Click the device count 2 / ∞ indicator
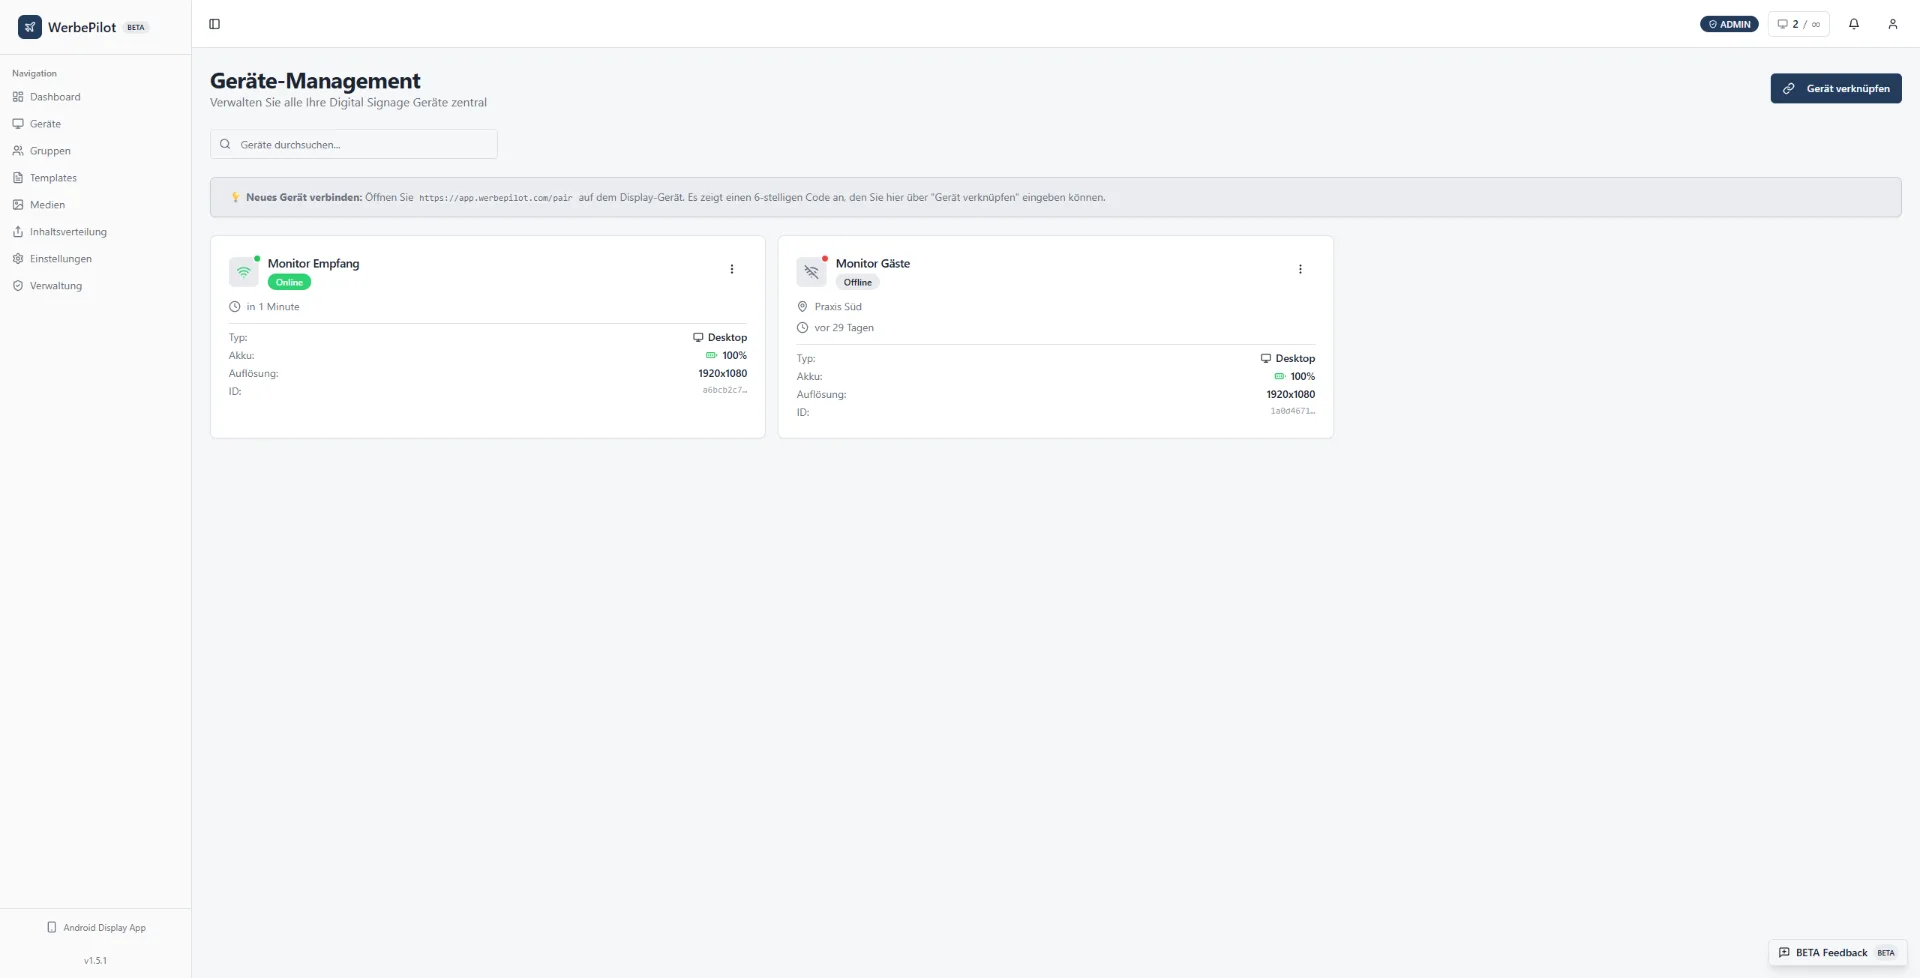 1799,24
